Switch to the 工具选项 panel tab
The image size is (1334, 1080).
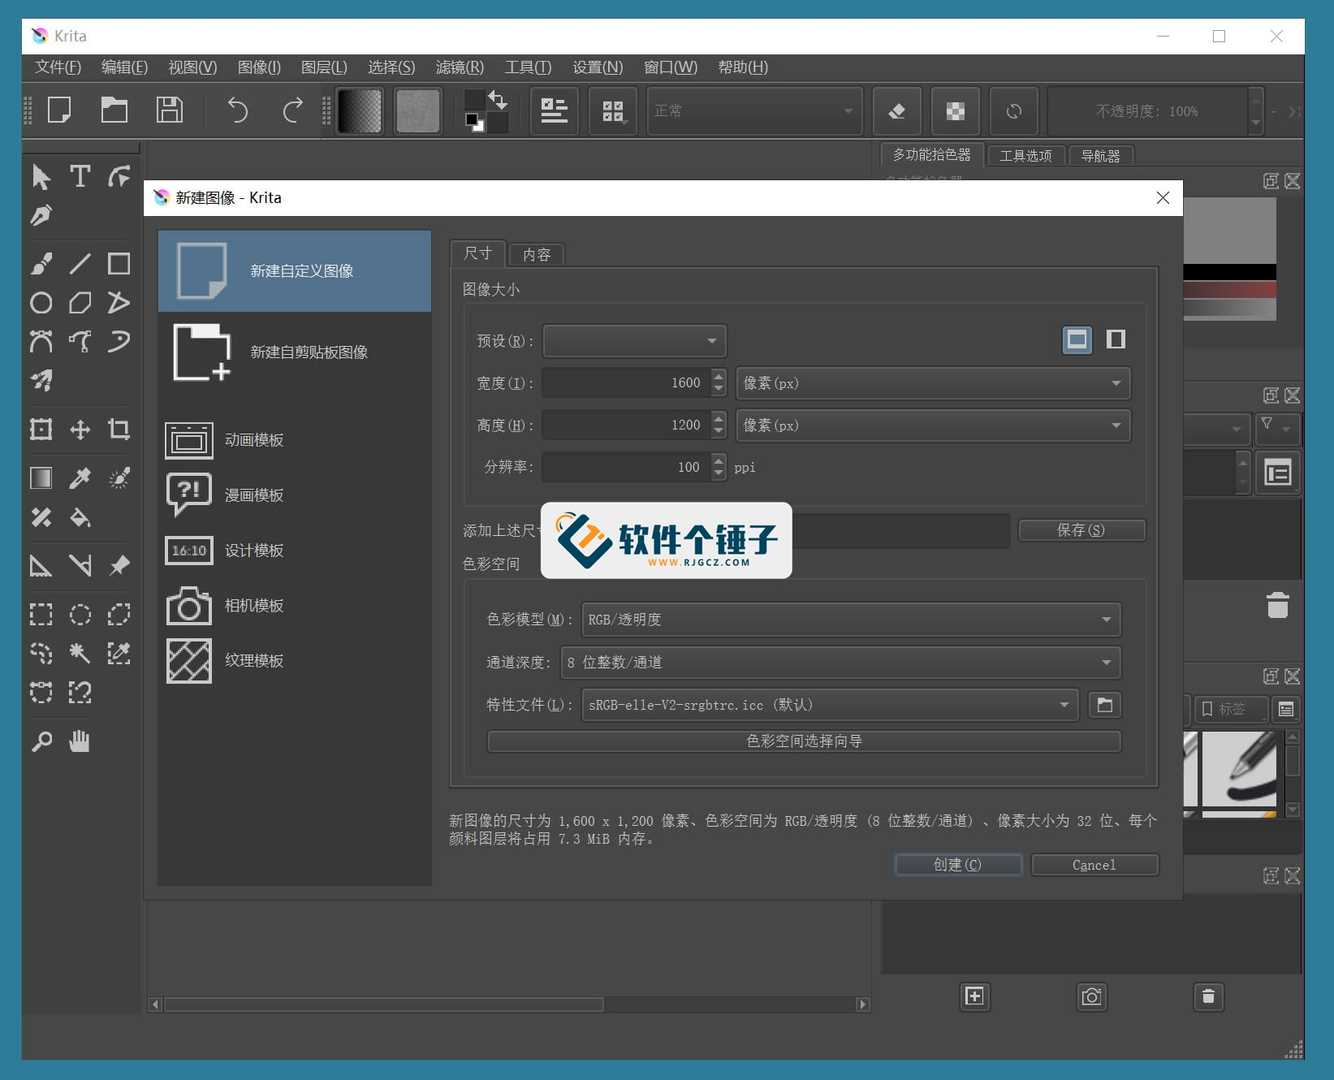1026,156
